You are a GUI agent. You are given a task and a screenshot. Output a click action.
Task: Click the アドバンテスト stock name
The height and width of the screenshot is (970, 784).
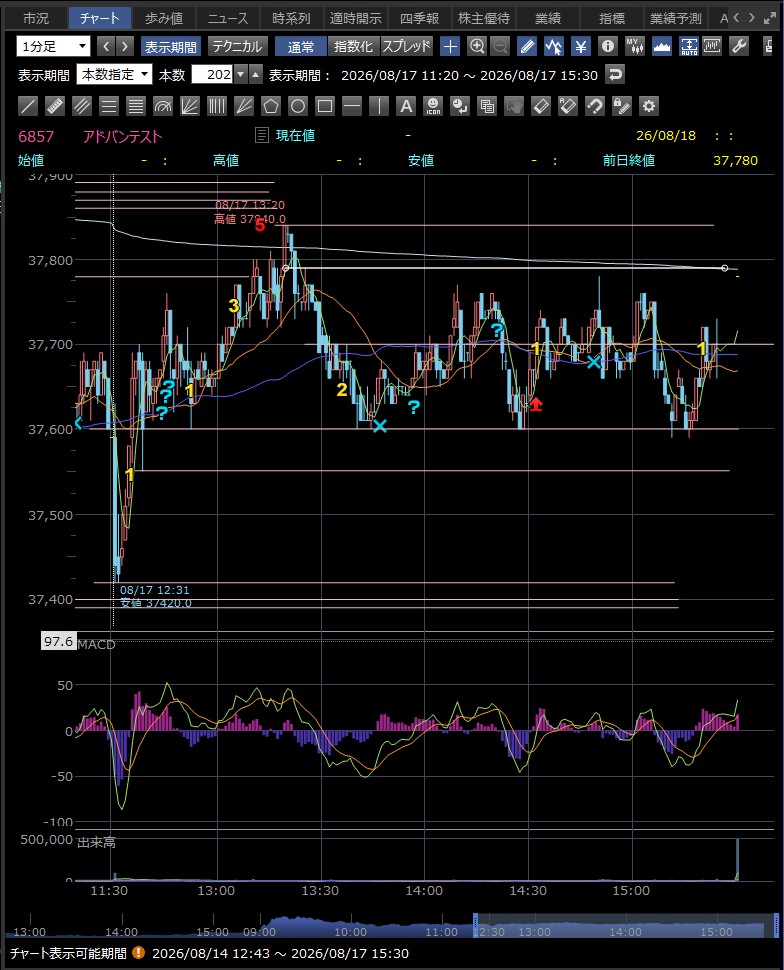tap(123, 136)
